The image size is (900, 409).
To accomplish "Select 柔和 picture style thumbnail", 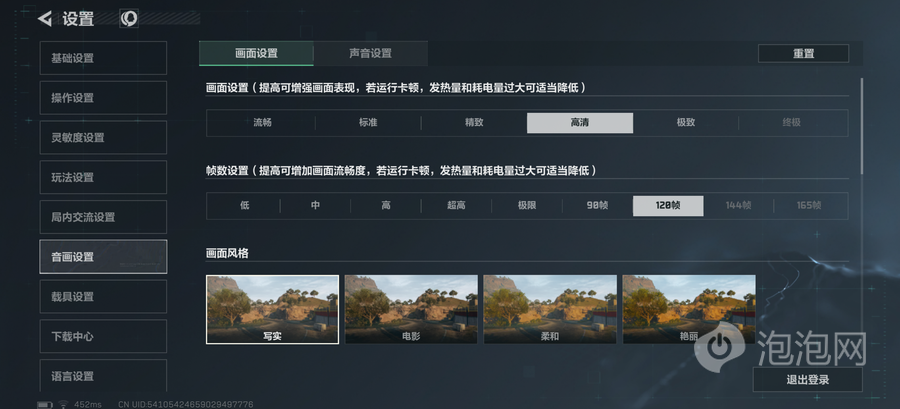I will point(550,309).
